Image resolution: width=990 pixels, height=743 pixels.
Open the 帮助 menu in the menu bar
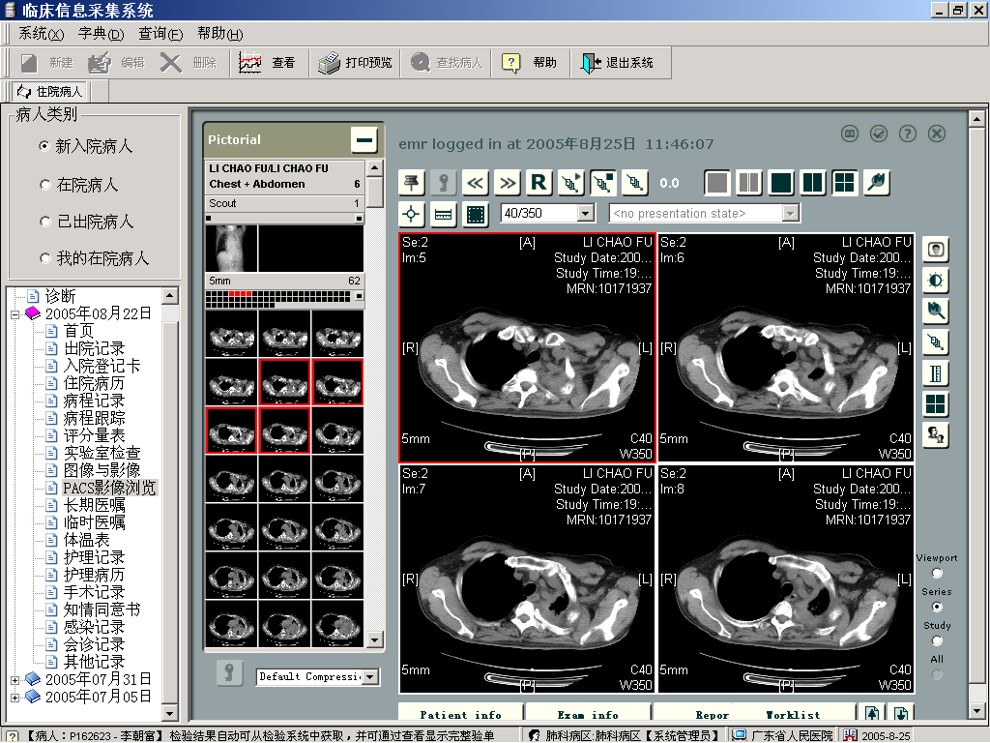(220, 33)
